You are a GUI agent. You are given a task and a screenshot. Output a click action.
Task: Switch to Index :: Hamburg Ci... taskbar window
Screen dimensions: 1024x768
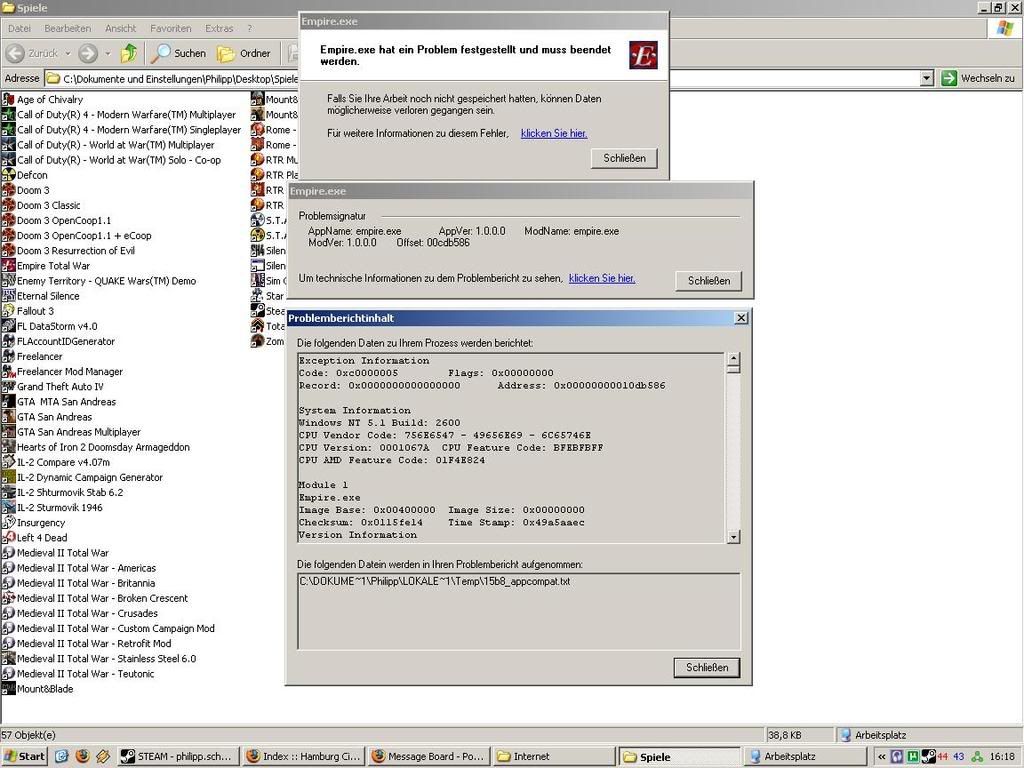coord(304,756)
